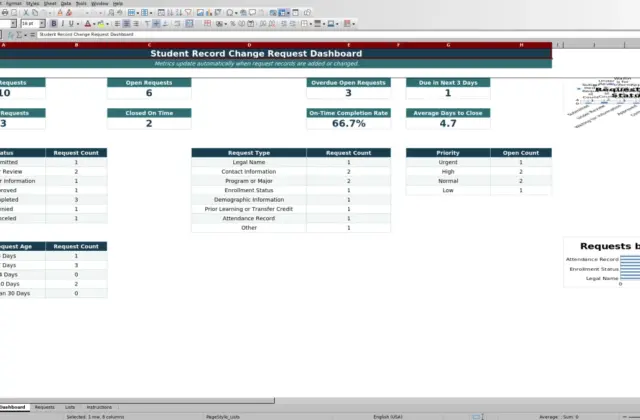The width and height of the screenshot is (640, 420).
Task: Click the Align Bottom icon
Action: pos(165,24)
